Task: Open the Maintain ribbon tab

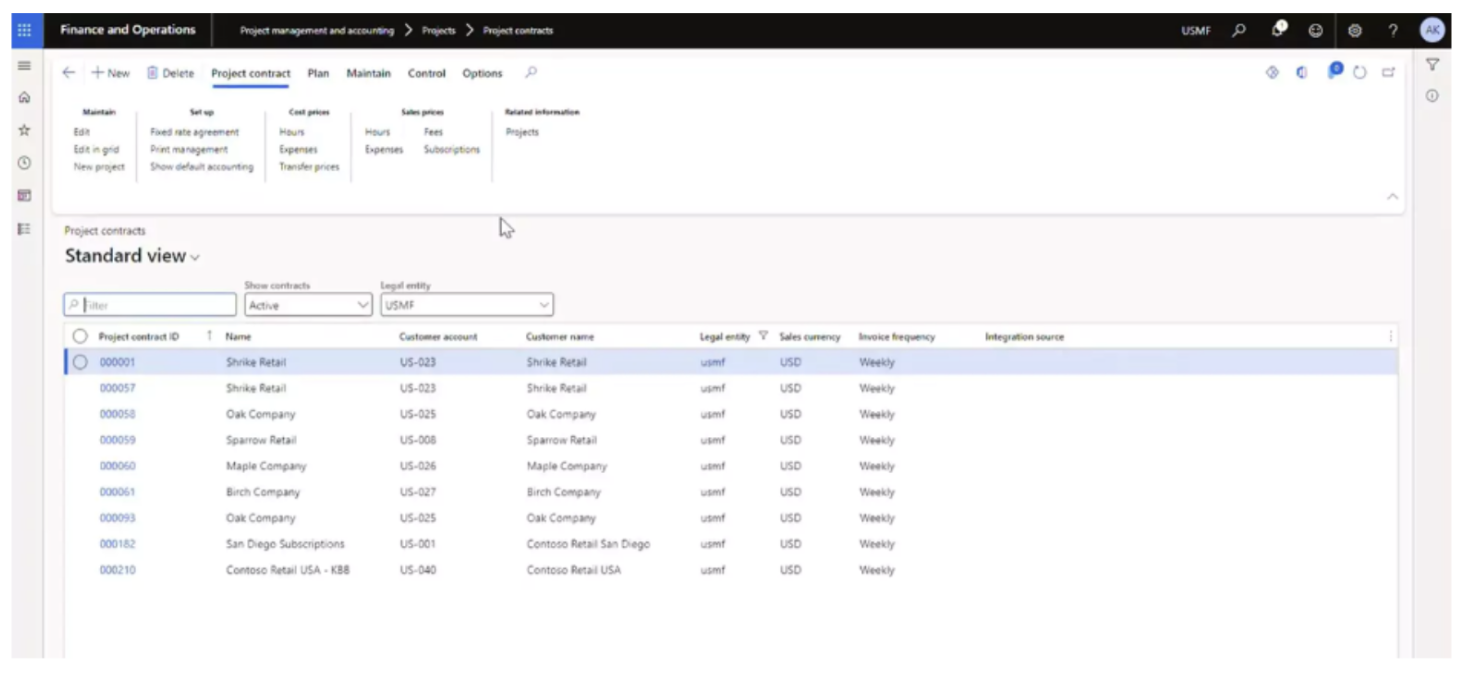Action: tap(368, 73)
